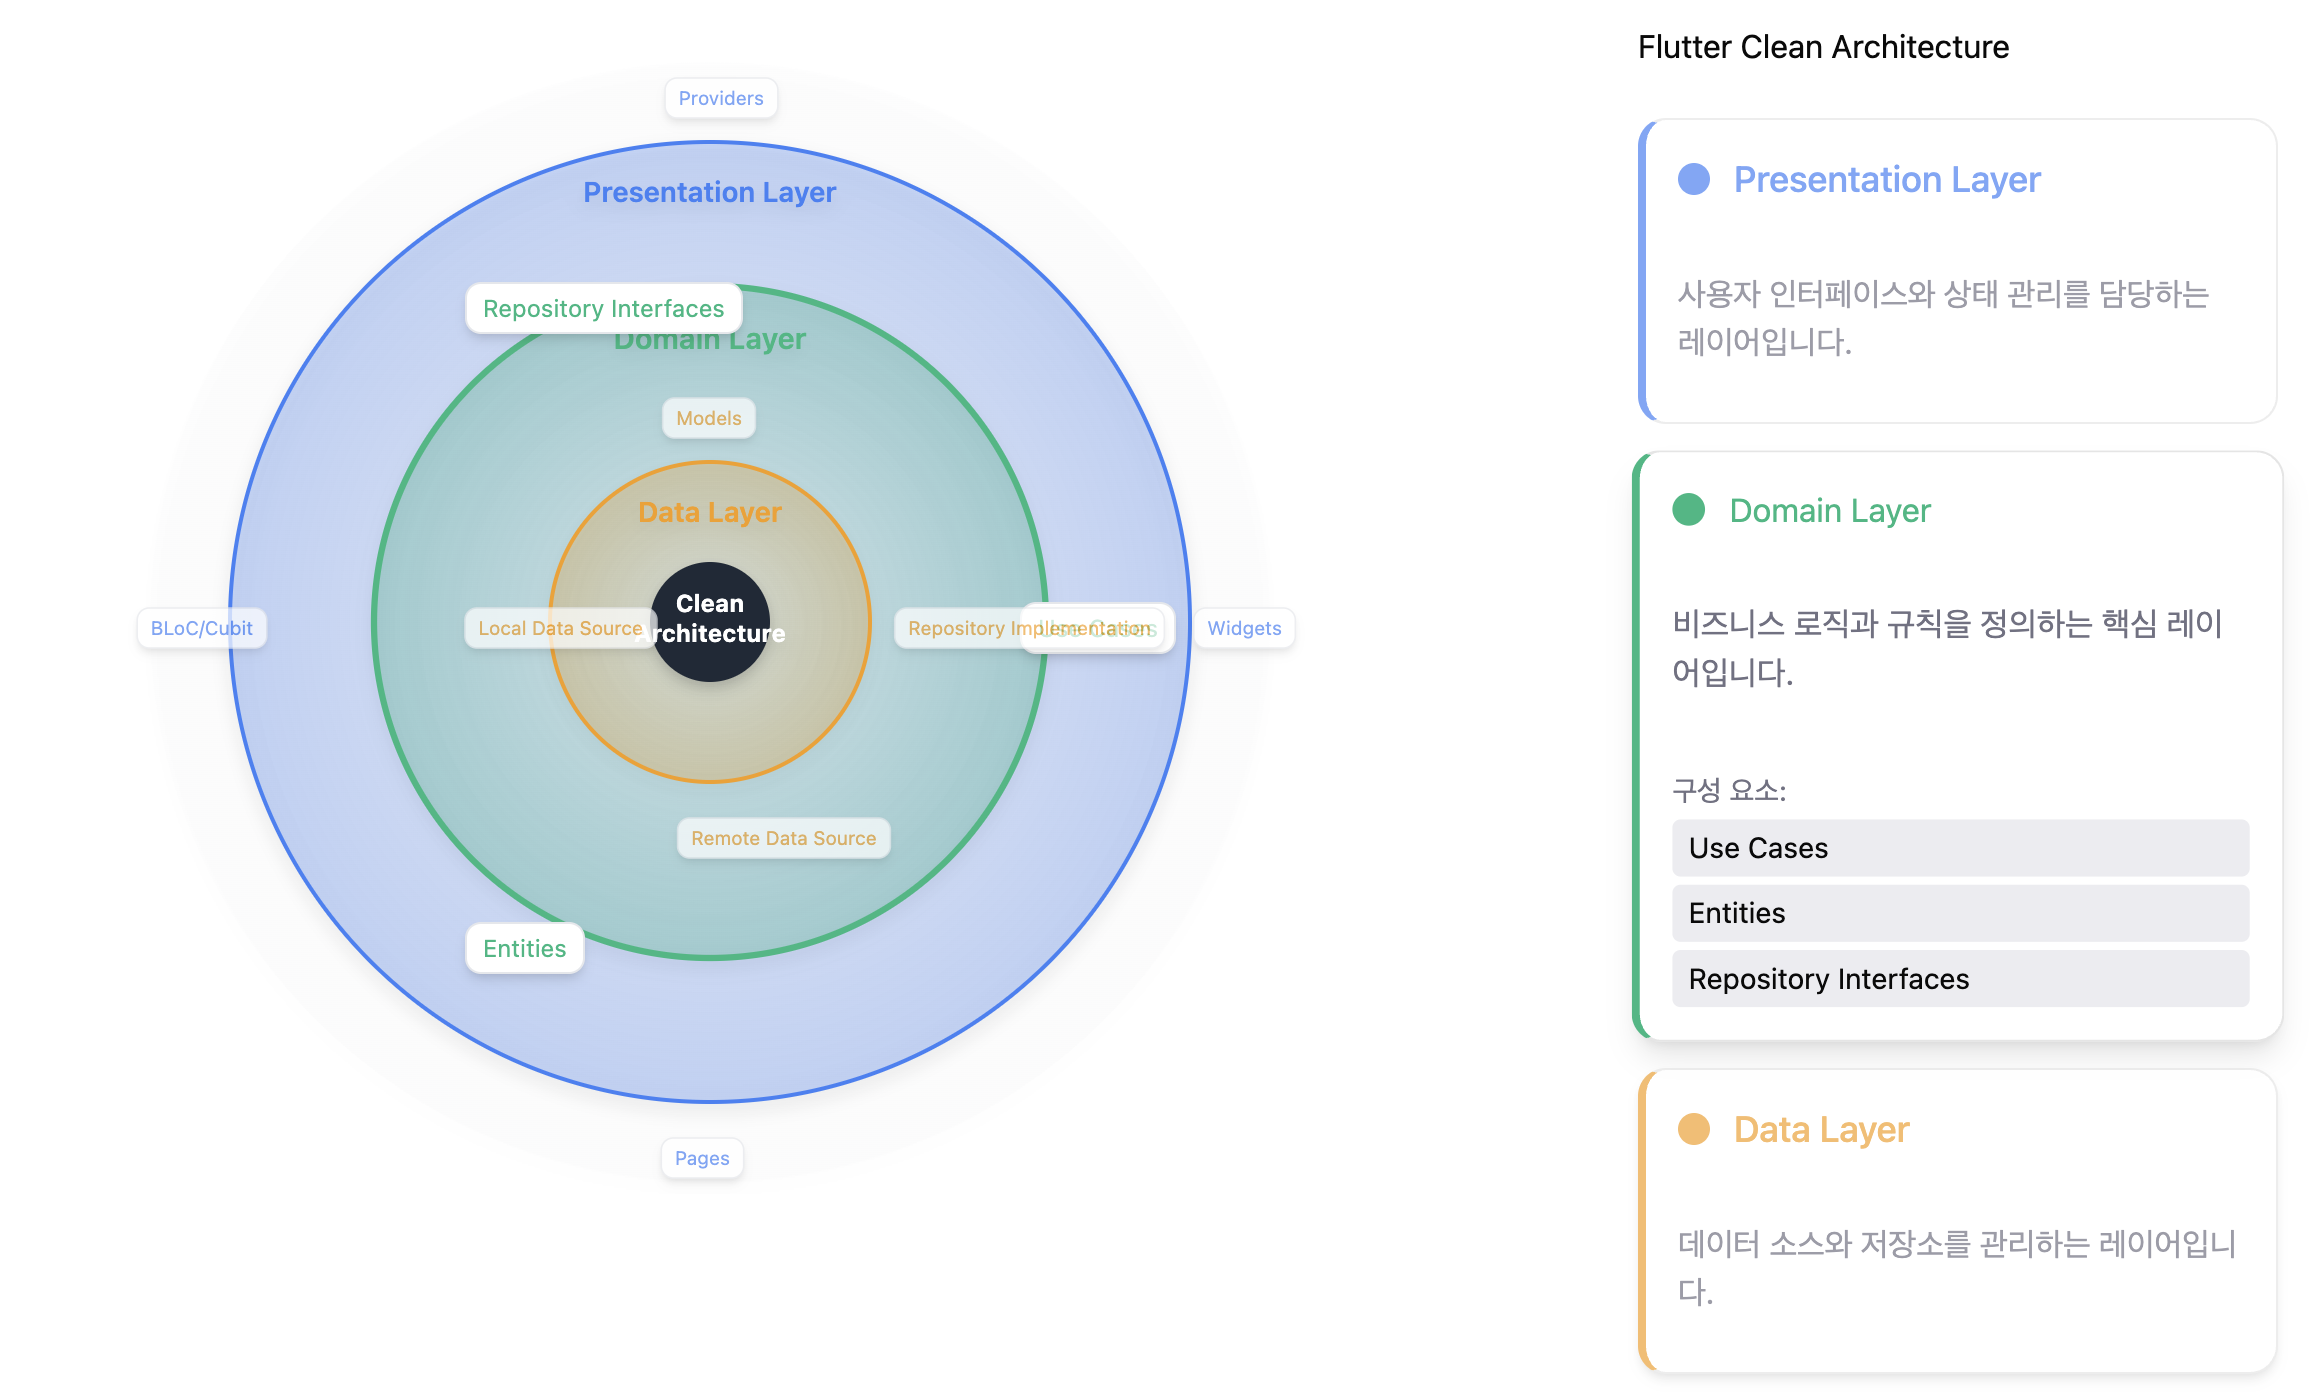Select the BLoC/Cubit chip
Viewport: 2310px width, 1396px height.
click(x=201, y=628)
